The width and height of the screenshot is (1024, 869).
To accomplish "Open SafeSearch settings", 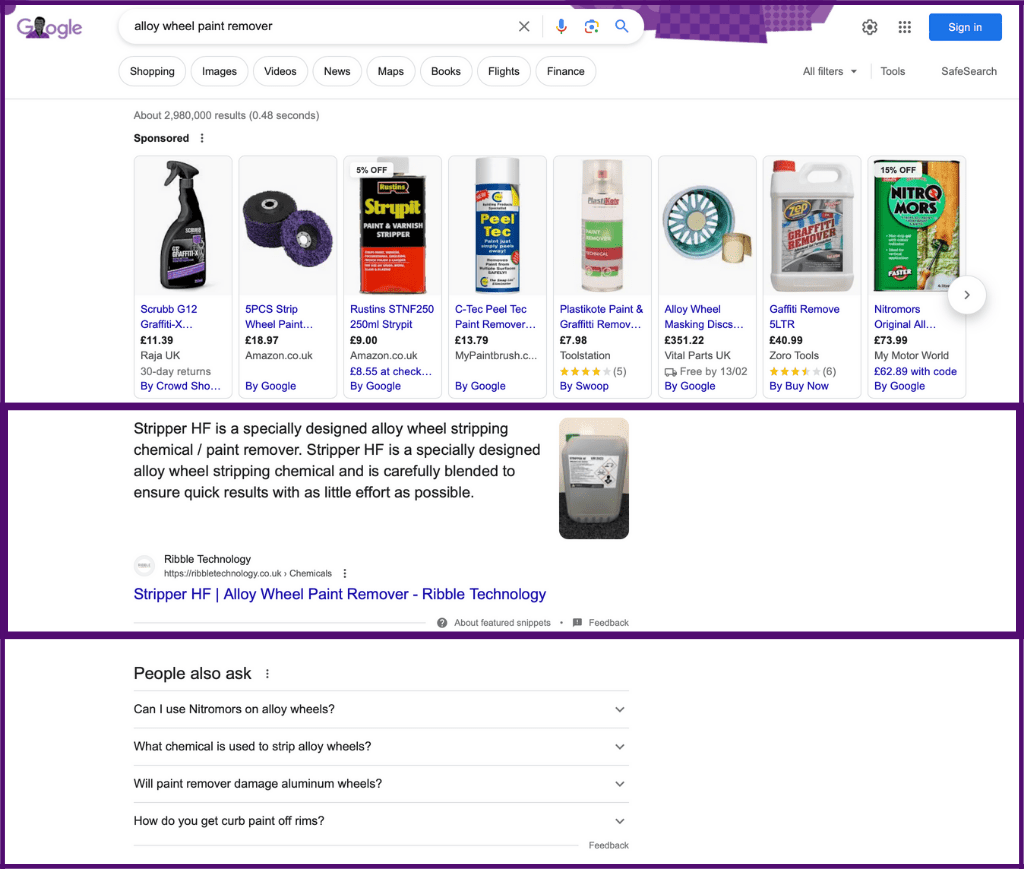I will tap(968, 71).
